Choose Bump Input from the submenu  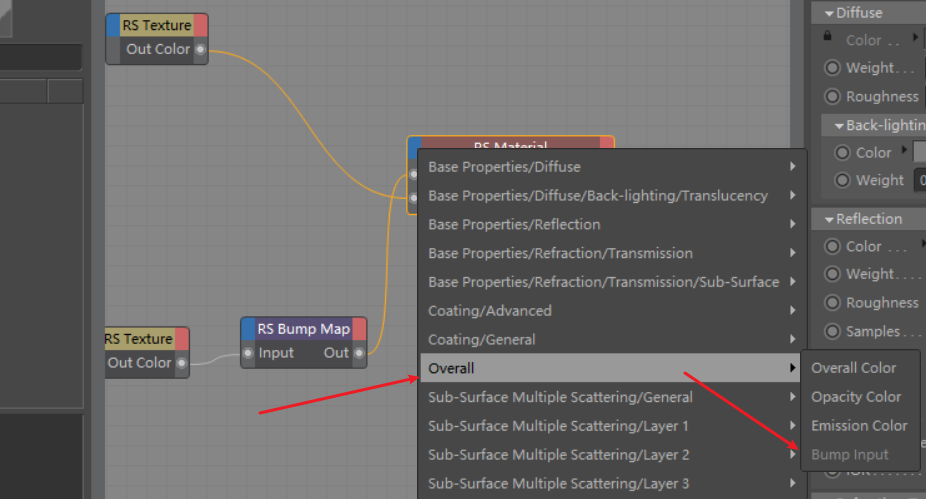point(860,455)
